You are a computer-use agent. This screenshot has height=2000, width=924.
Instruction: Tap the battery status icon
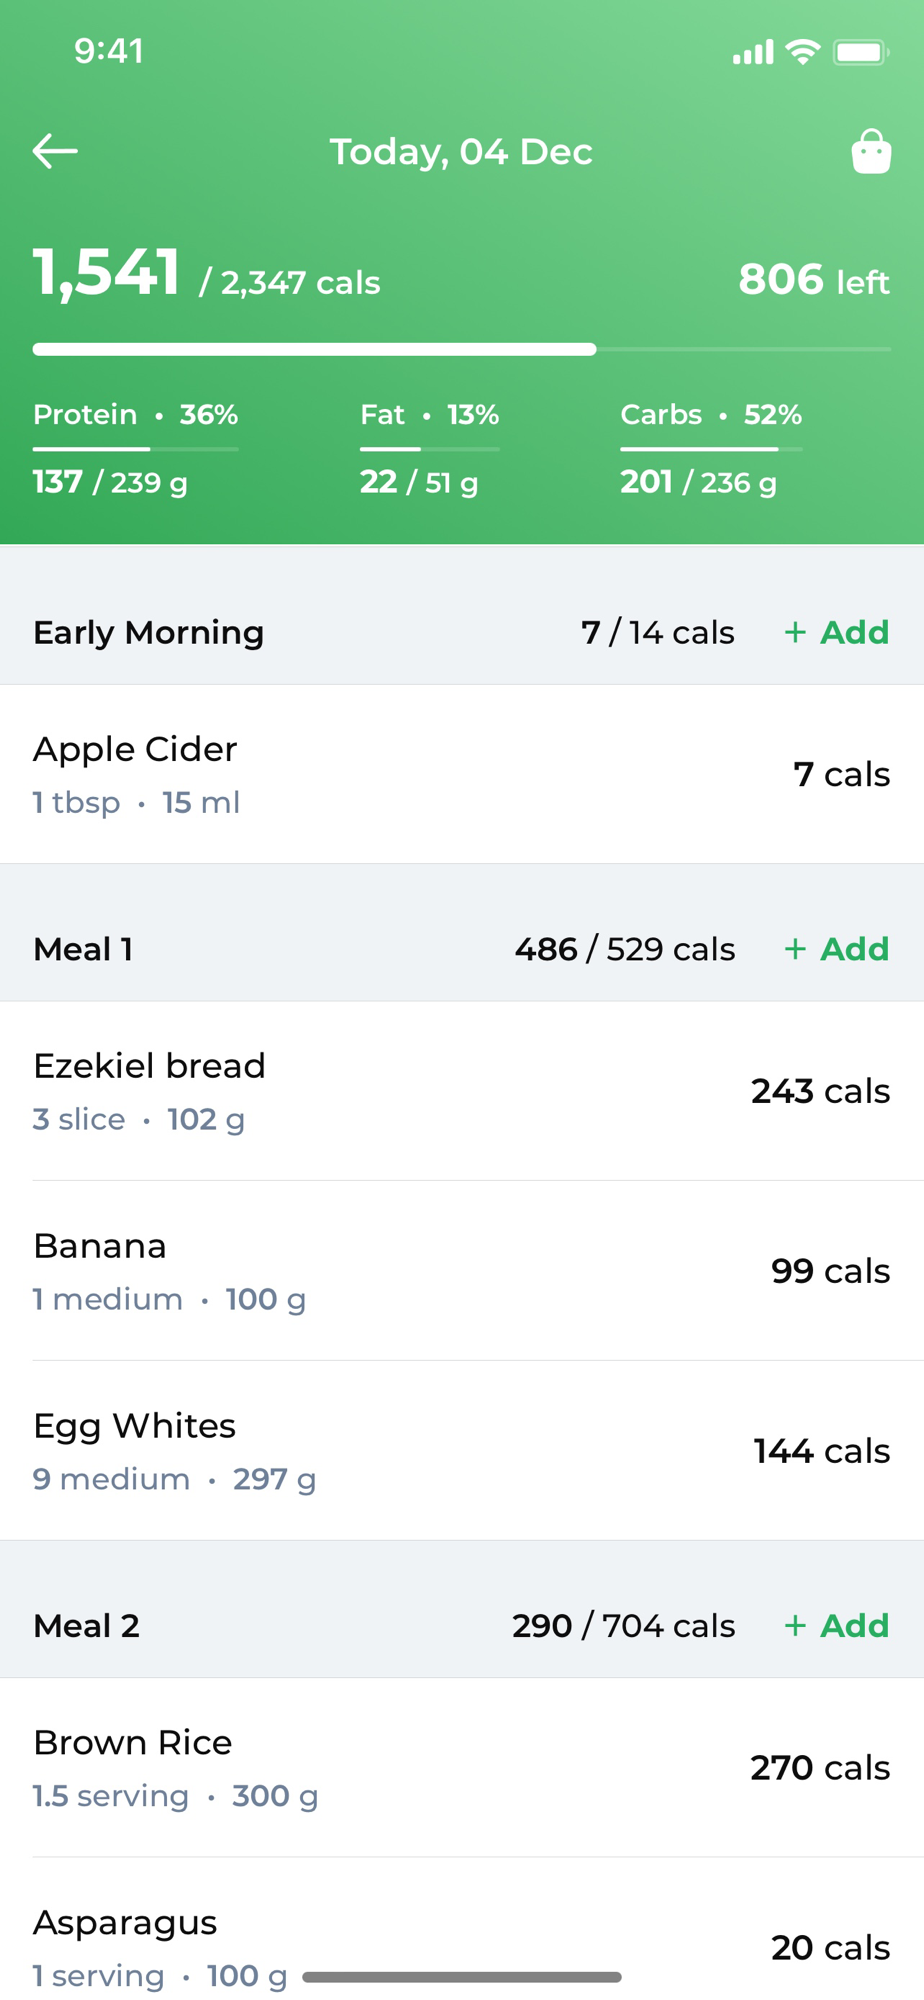pos(860,52)
